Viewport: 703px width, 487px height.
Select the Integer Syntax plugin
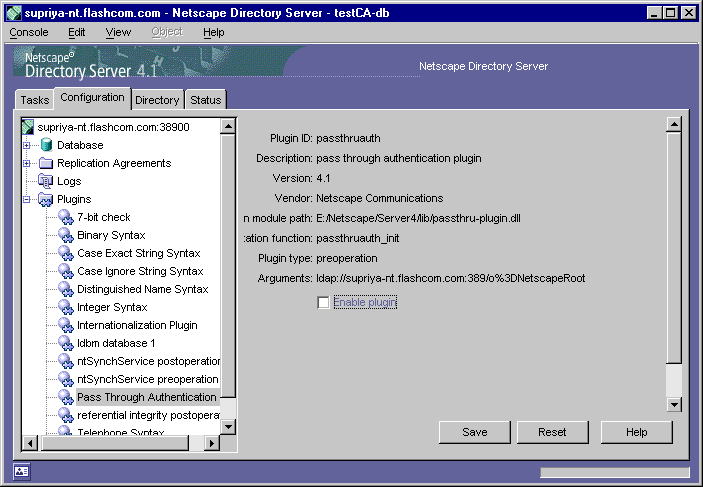(x=112, y=307)
